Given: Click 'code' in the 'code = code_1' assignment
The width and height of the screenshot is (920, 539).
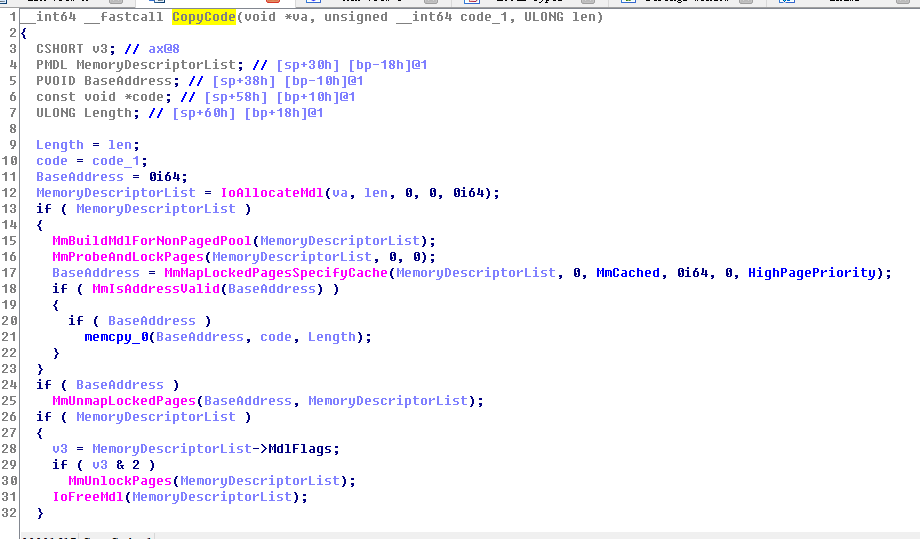Looking at the screenshot, I should pyautogui.click(x=52, y=161).
